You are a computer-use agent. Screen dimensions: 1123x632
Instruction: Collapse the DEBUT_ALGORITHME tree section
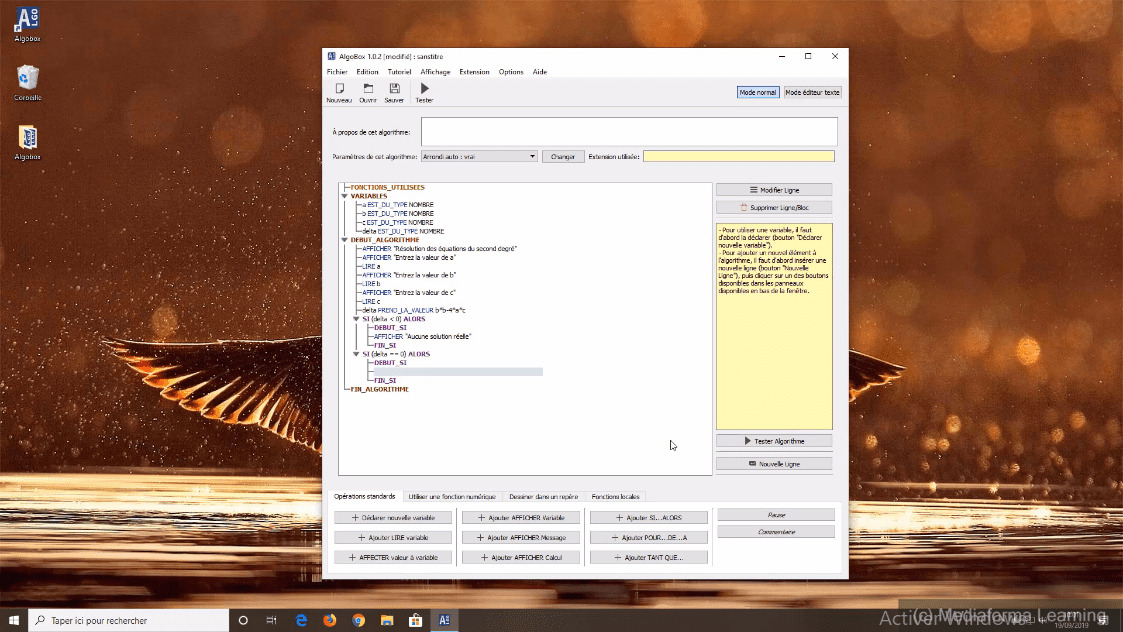pyautogui.click(x=345, y=240)
